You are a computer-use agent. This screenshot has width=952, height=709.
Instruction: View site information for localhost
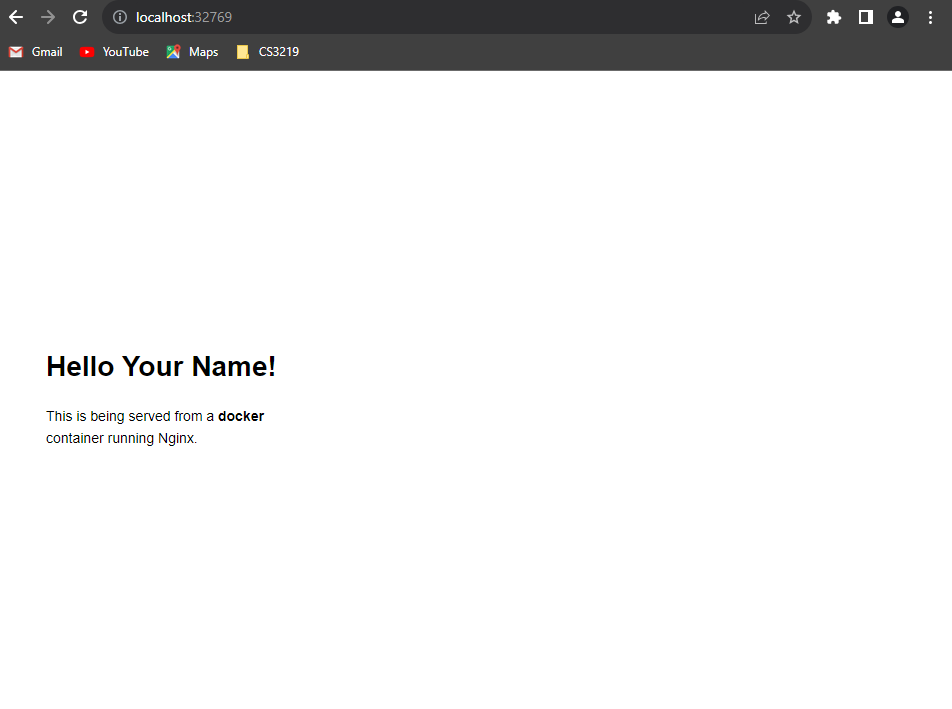pos(119,17)
